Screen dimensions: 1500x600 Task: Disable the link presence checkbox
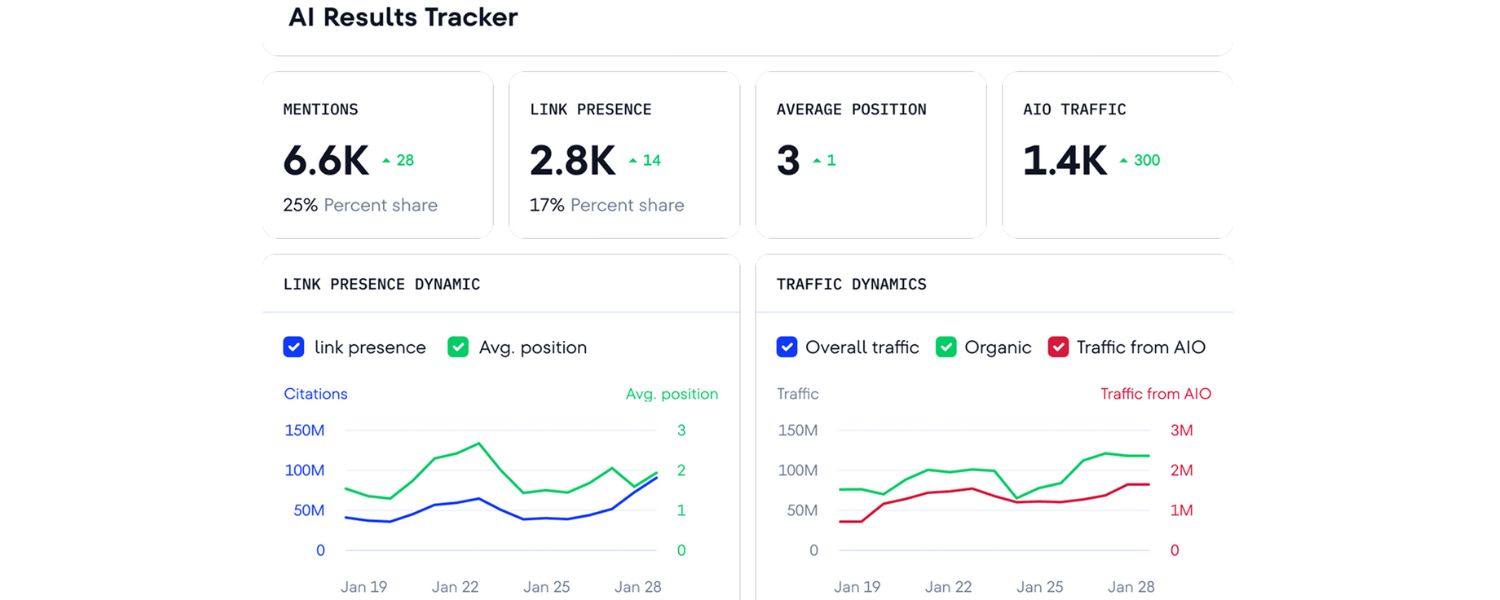[293, 347]
